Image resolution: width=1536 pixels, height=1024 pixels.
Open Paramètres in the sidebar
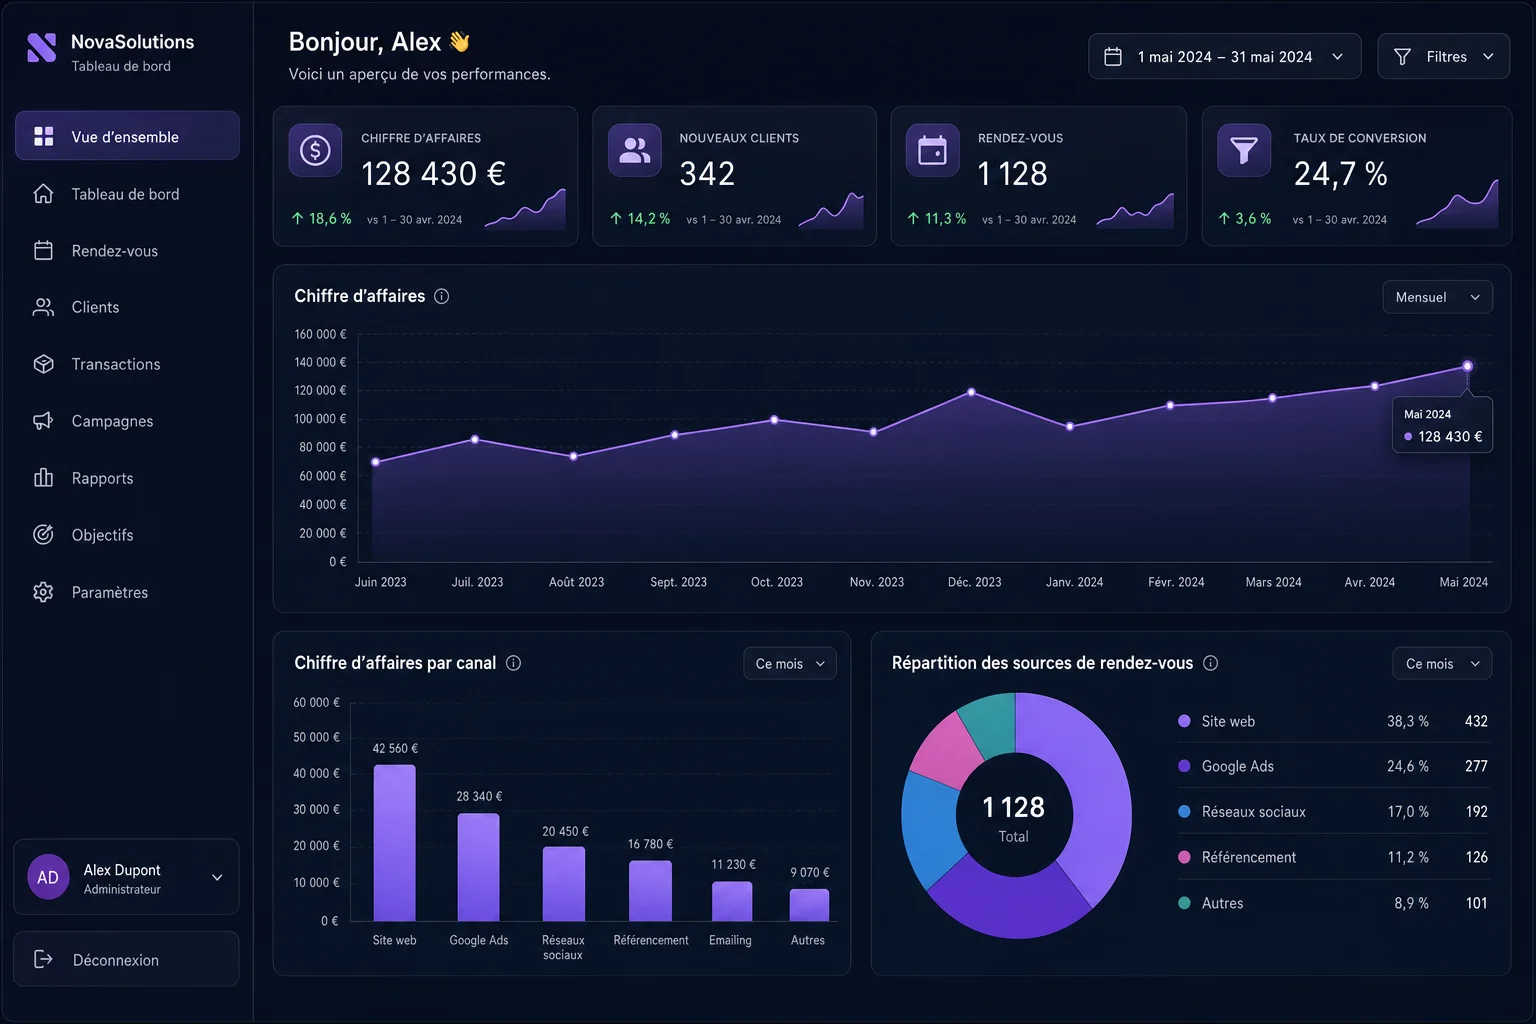[x=127, y=592]
